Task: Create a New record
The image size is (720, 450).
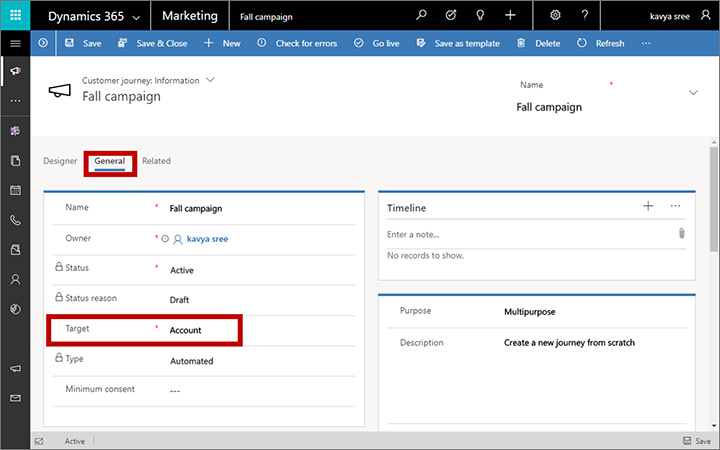Action: [x=223, y=43]
